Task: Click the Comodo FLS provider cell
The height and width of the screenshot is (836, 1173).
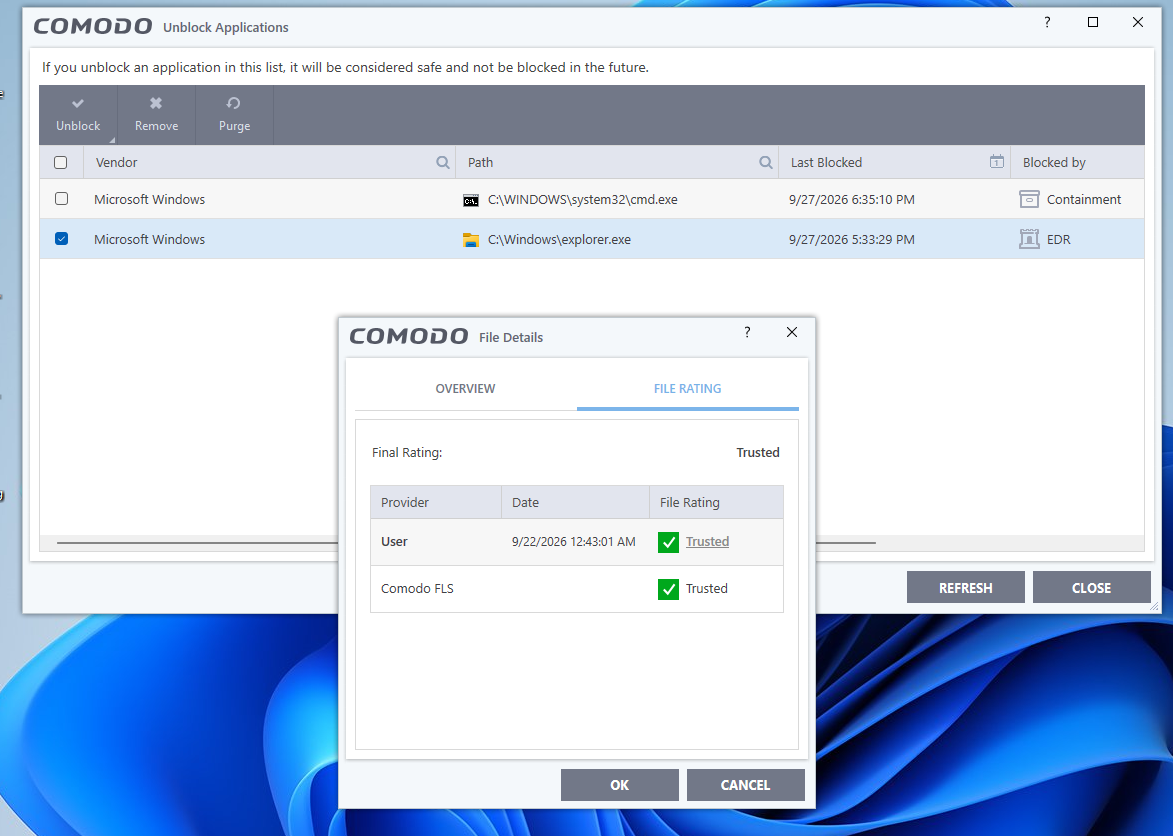Action: 417,588
